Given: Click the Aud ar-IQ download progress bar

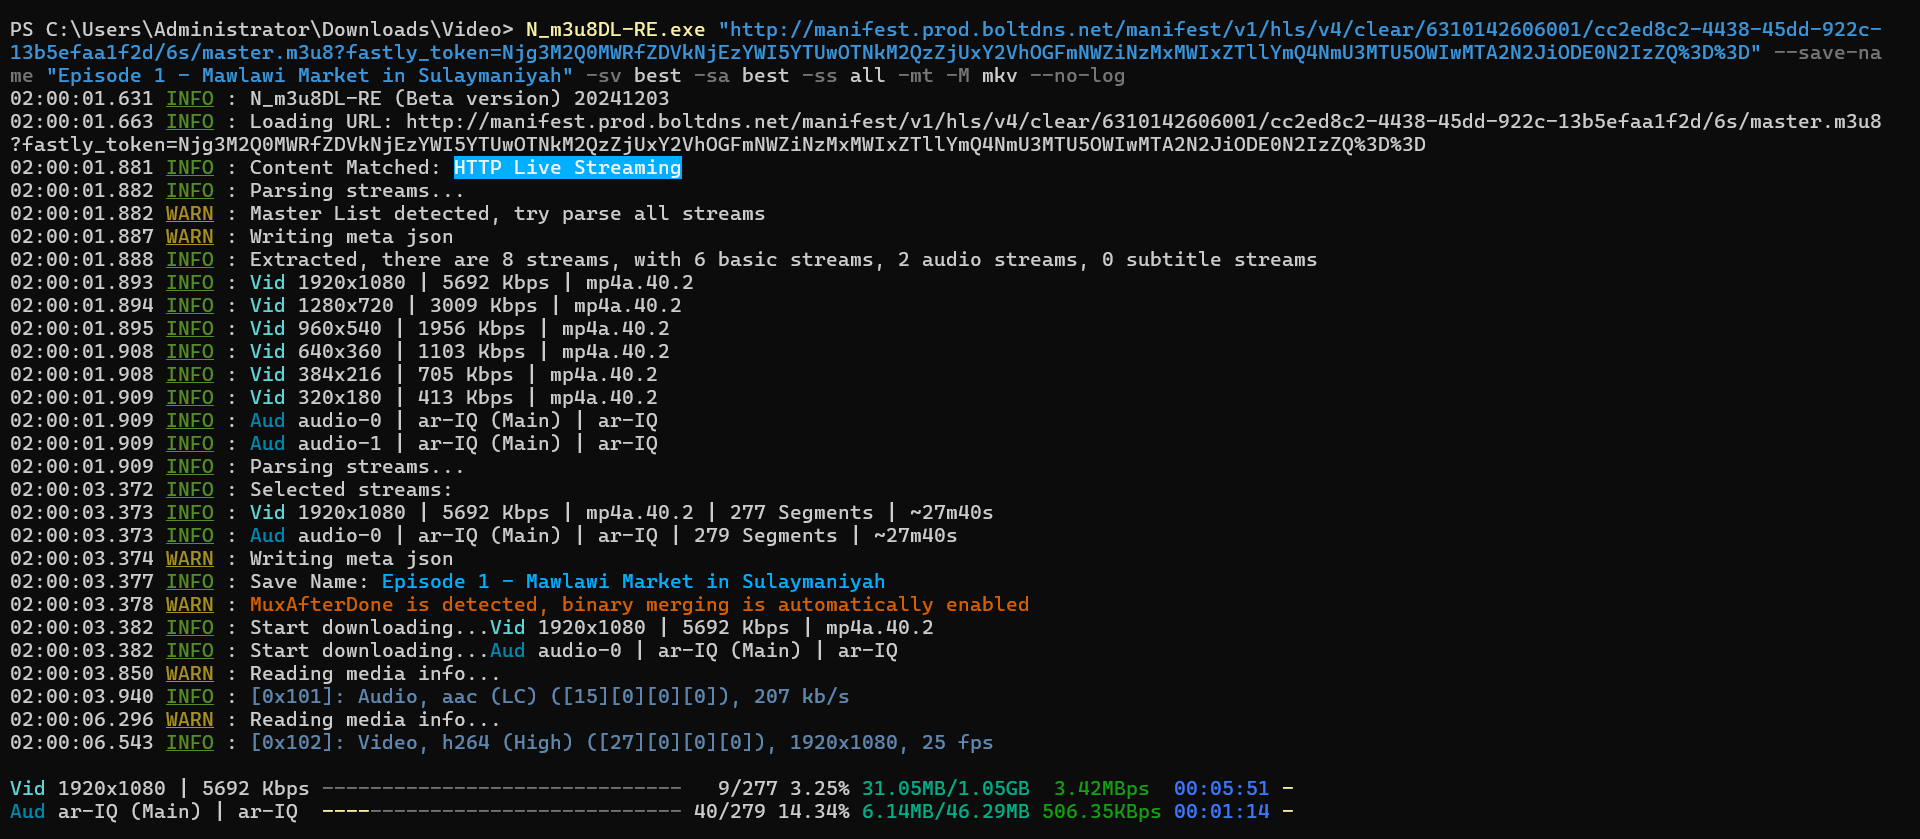Looking at the screenshot, I should point(501,812).
